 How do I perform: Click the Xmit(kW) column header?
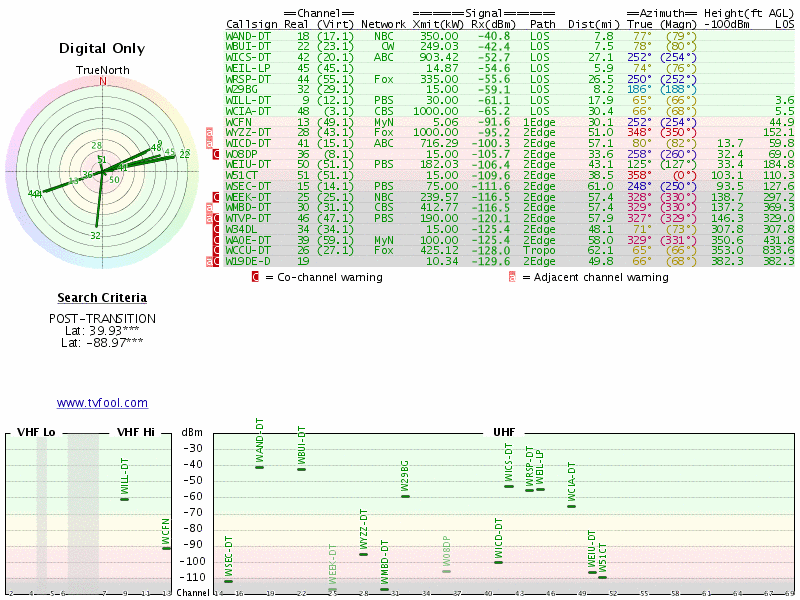click(438, 24)
